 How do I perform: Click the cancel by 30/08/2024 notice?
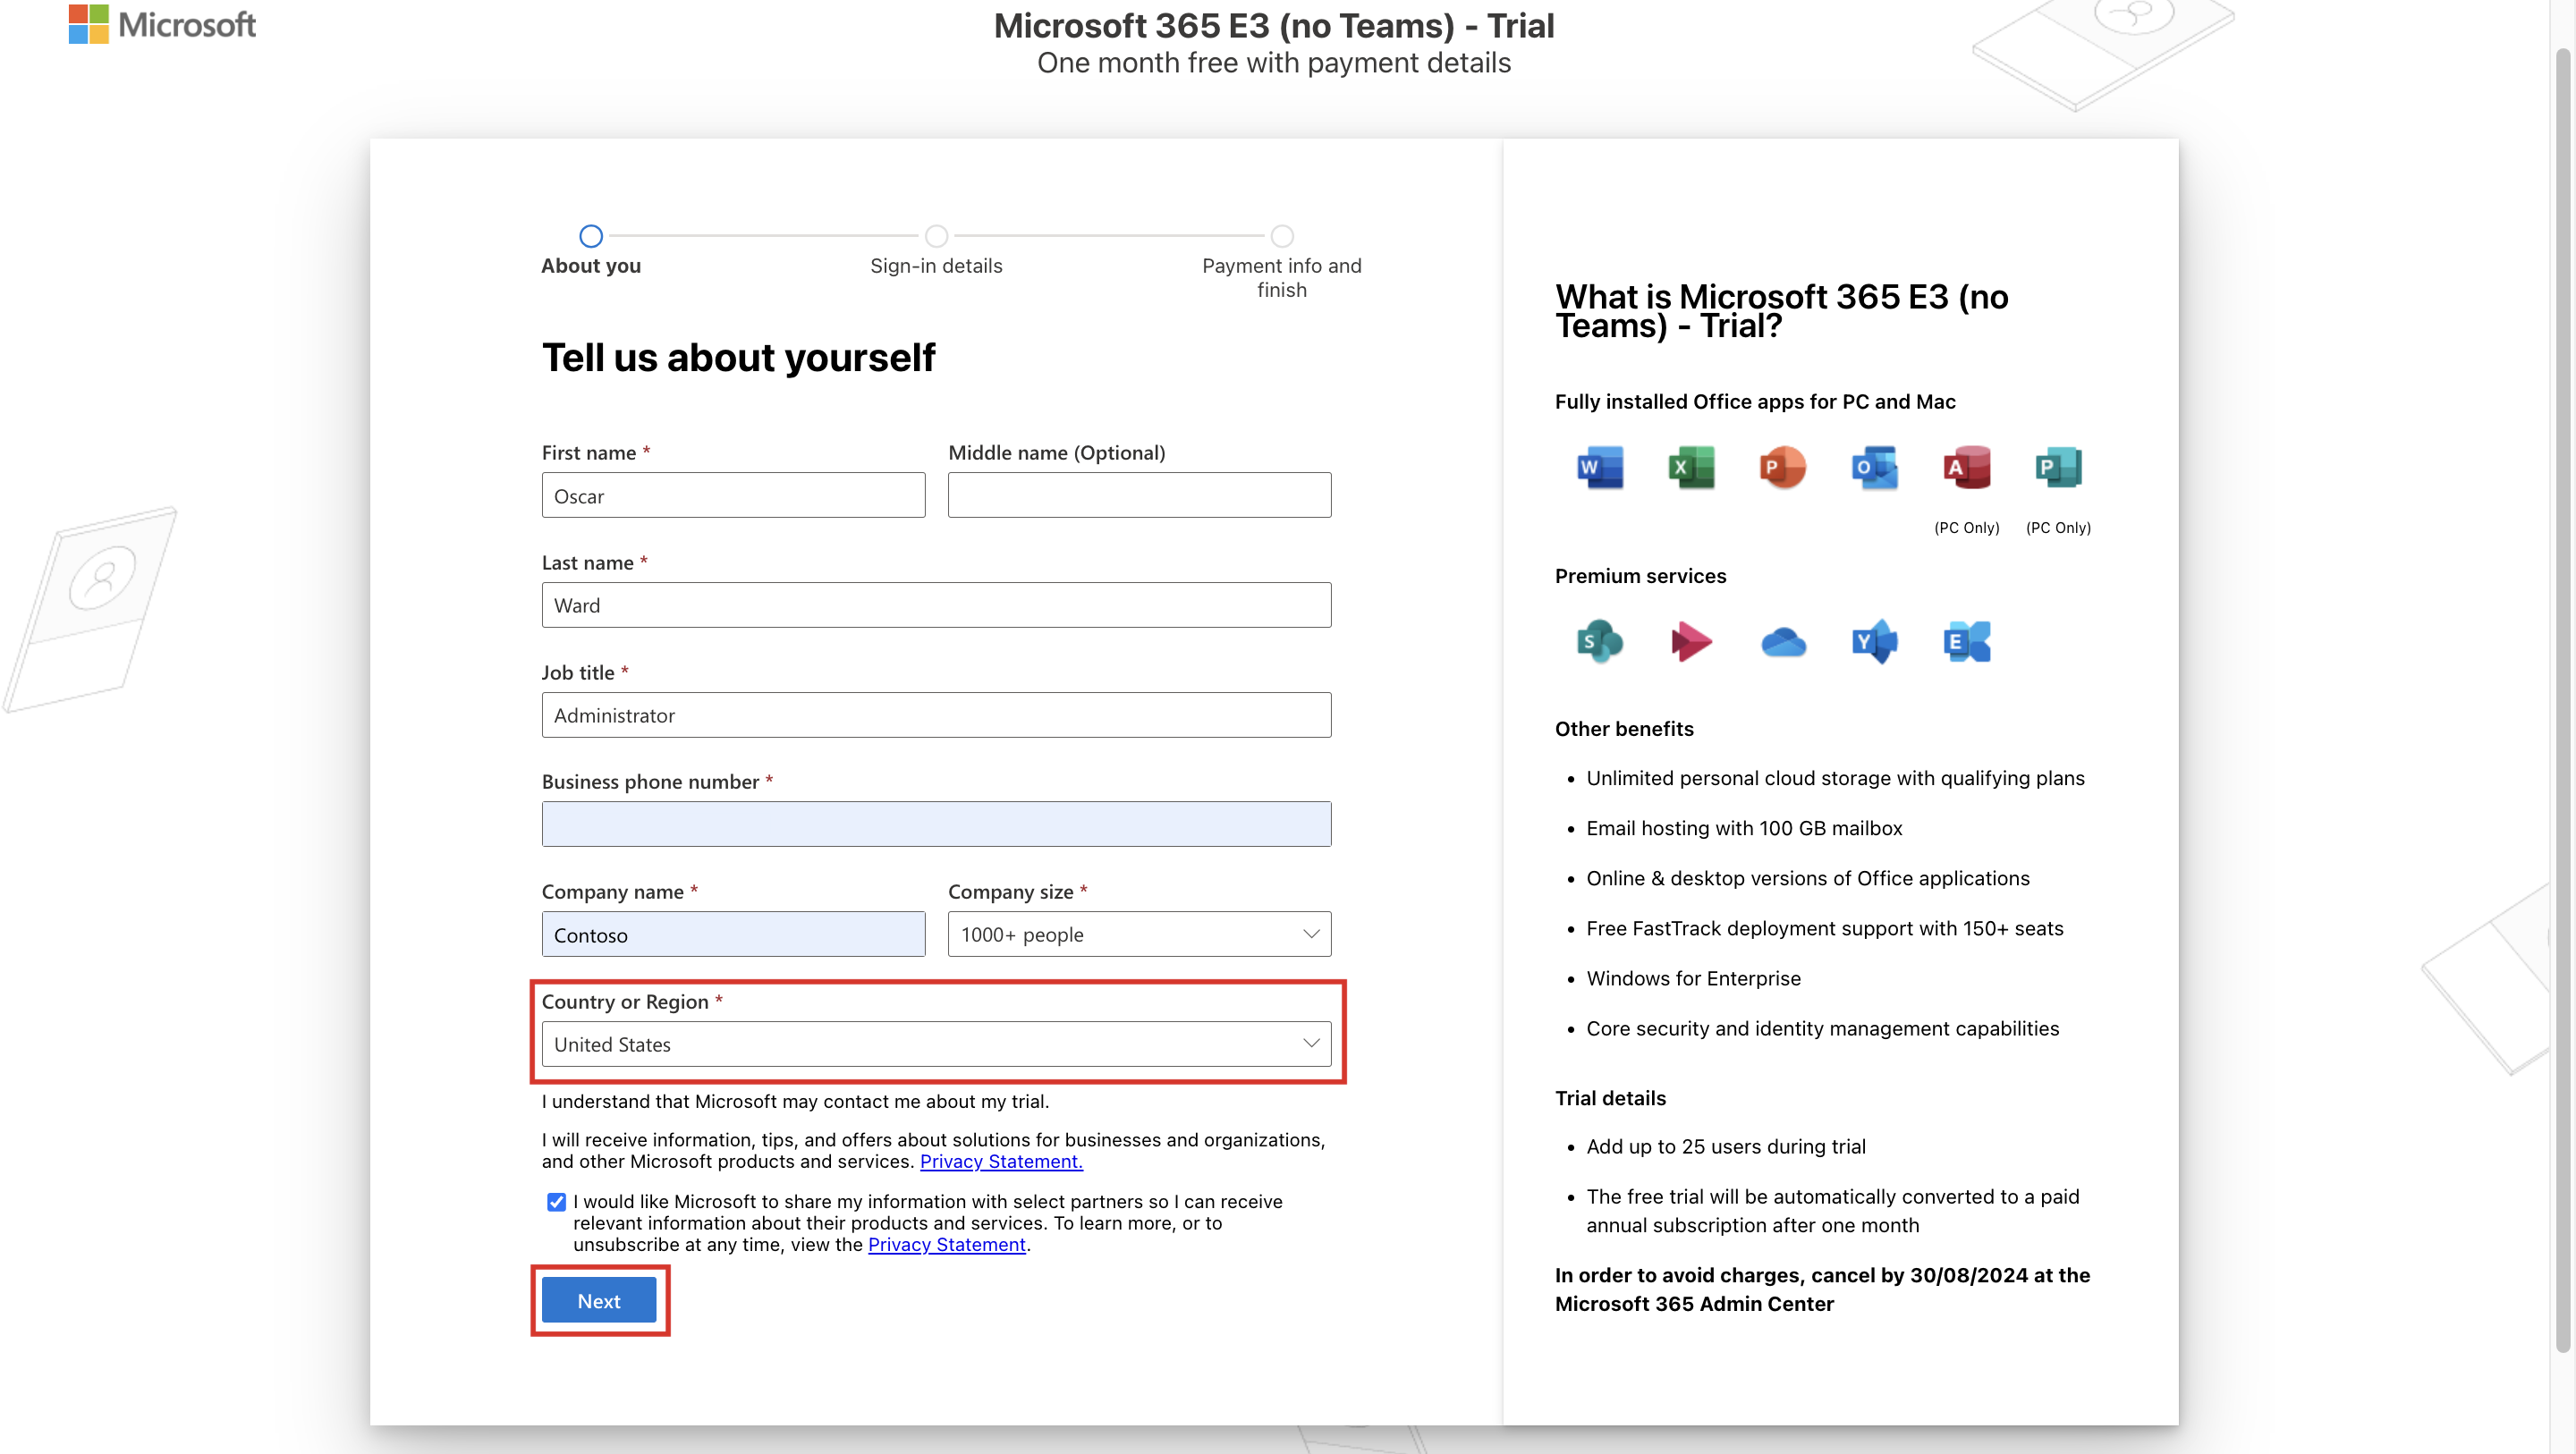point(1822,1289)
